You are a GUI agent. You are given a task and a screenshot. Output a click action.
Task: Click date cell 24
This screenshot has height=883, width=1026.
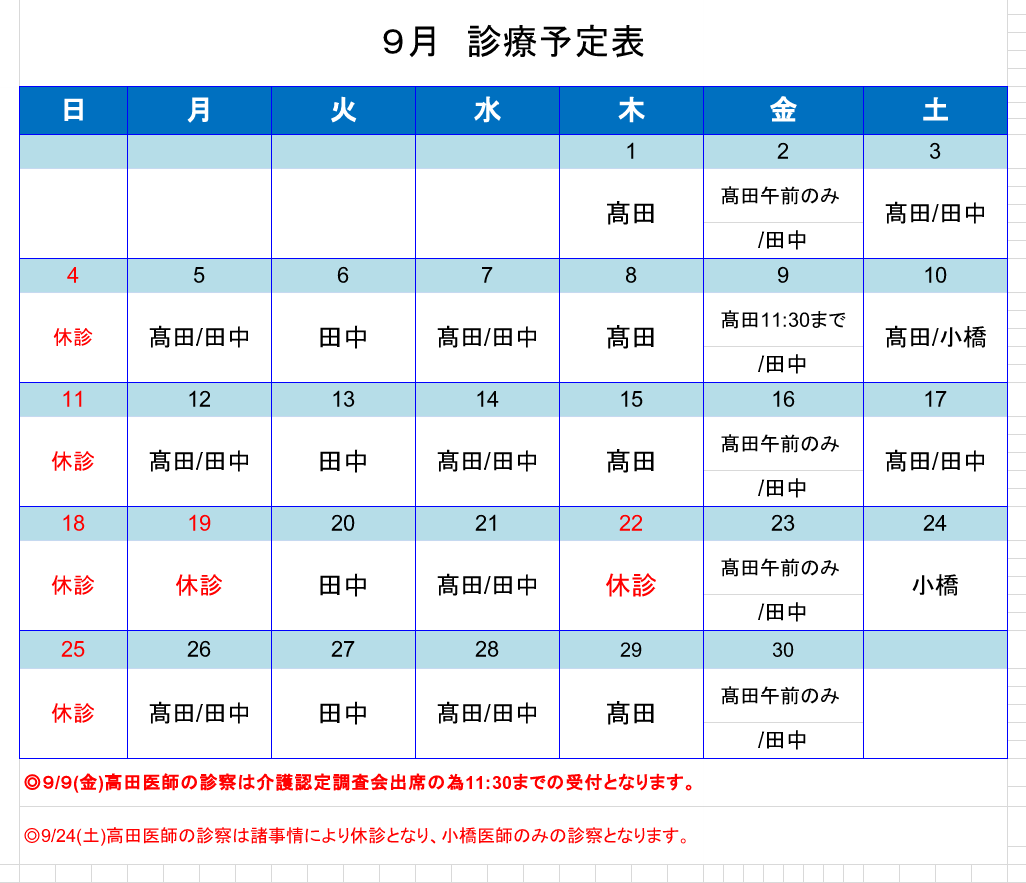(936, 524)
